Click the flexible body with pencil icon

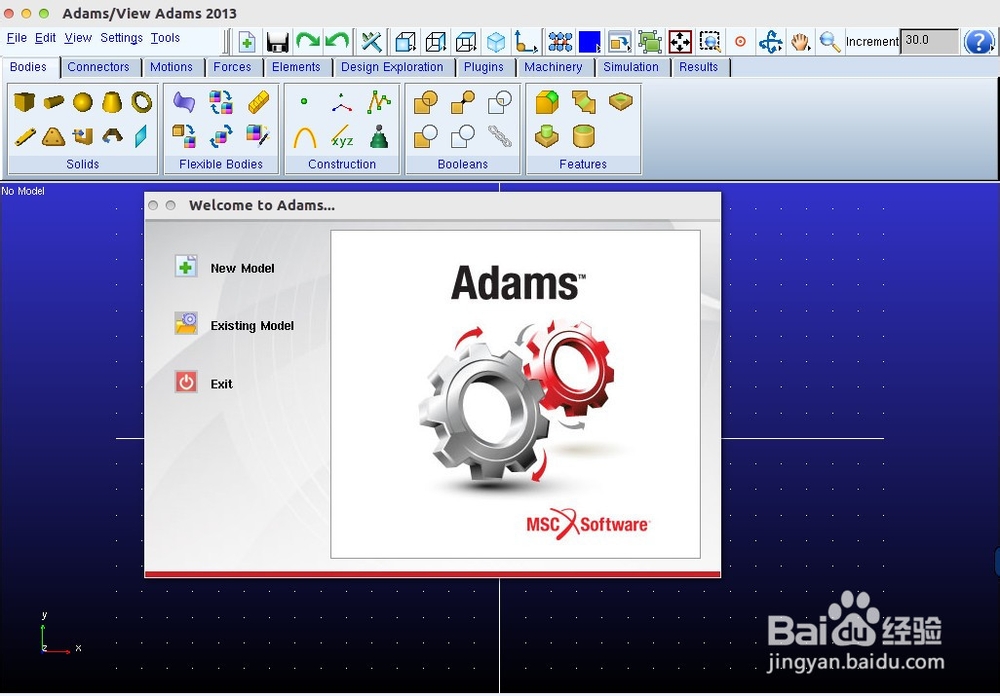[258, 135]
